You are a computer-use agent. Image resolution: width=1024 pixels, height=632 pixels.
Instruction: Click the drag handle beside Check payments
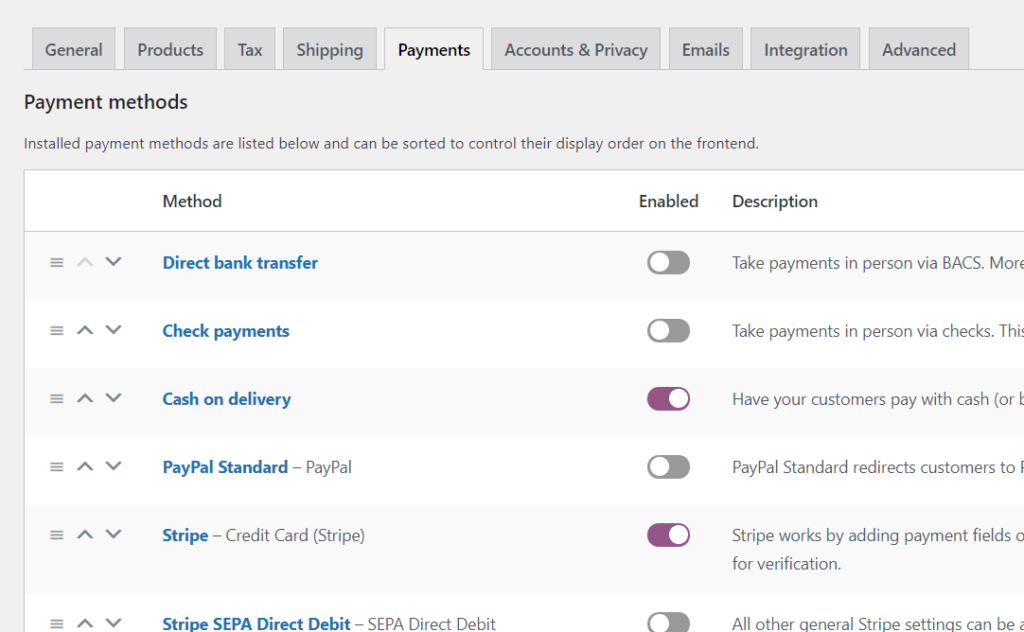(x=57, y=330)
